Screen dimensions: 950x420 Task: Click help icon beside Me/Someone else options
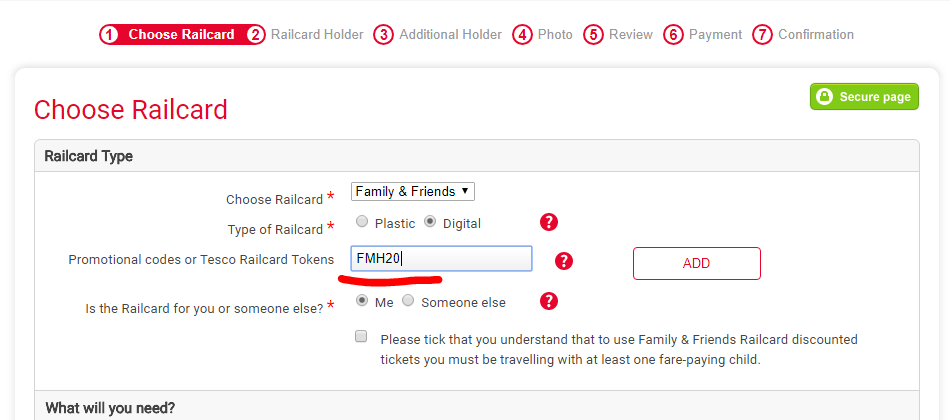pyautogui.click(x=548, y=301)
